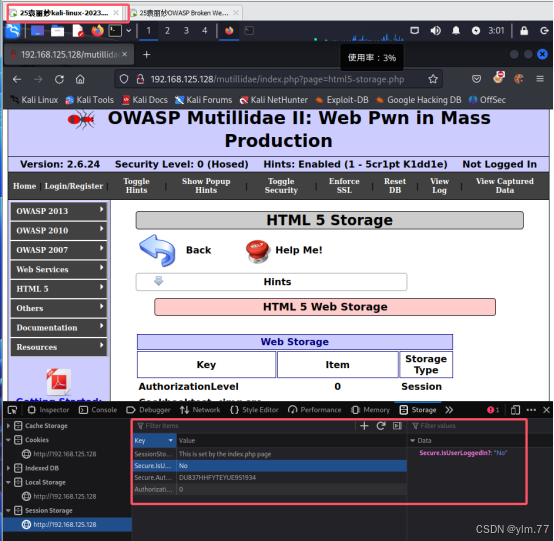Open the Pocket save icon

(x=476, y=79)
